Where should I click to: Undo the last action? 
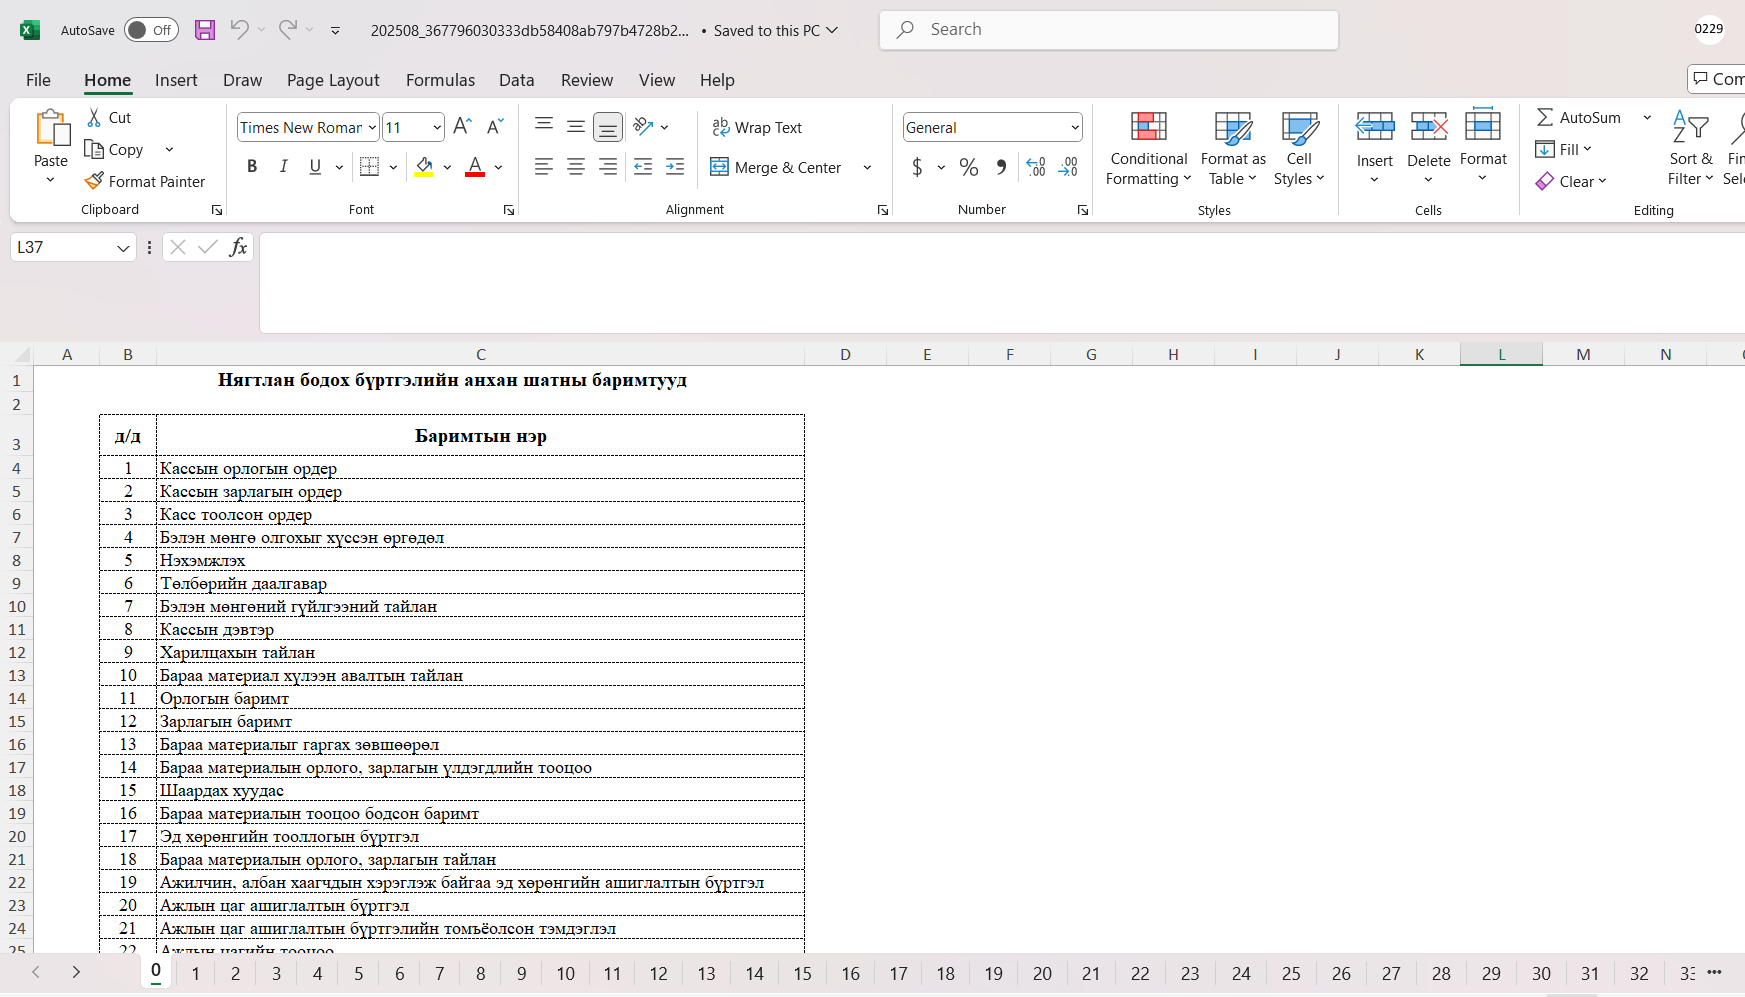[239, 30]
